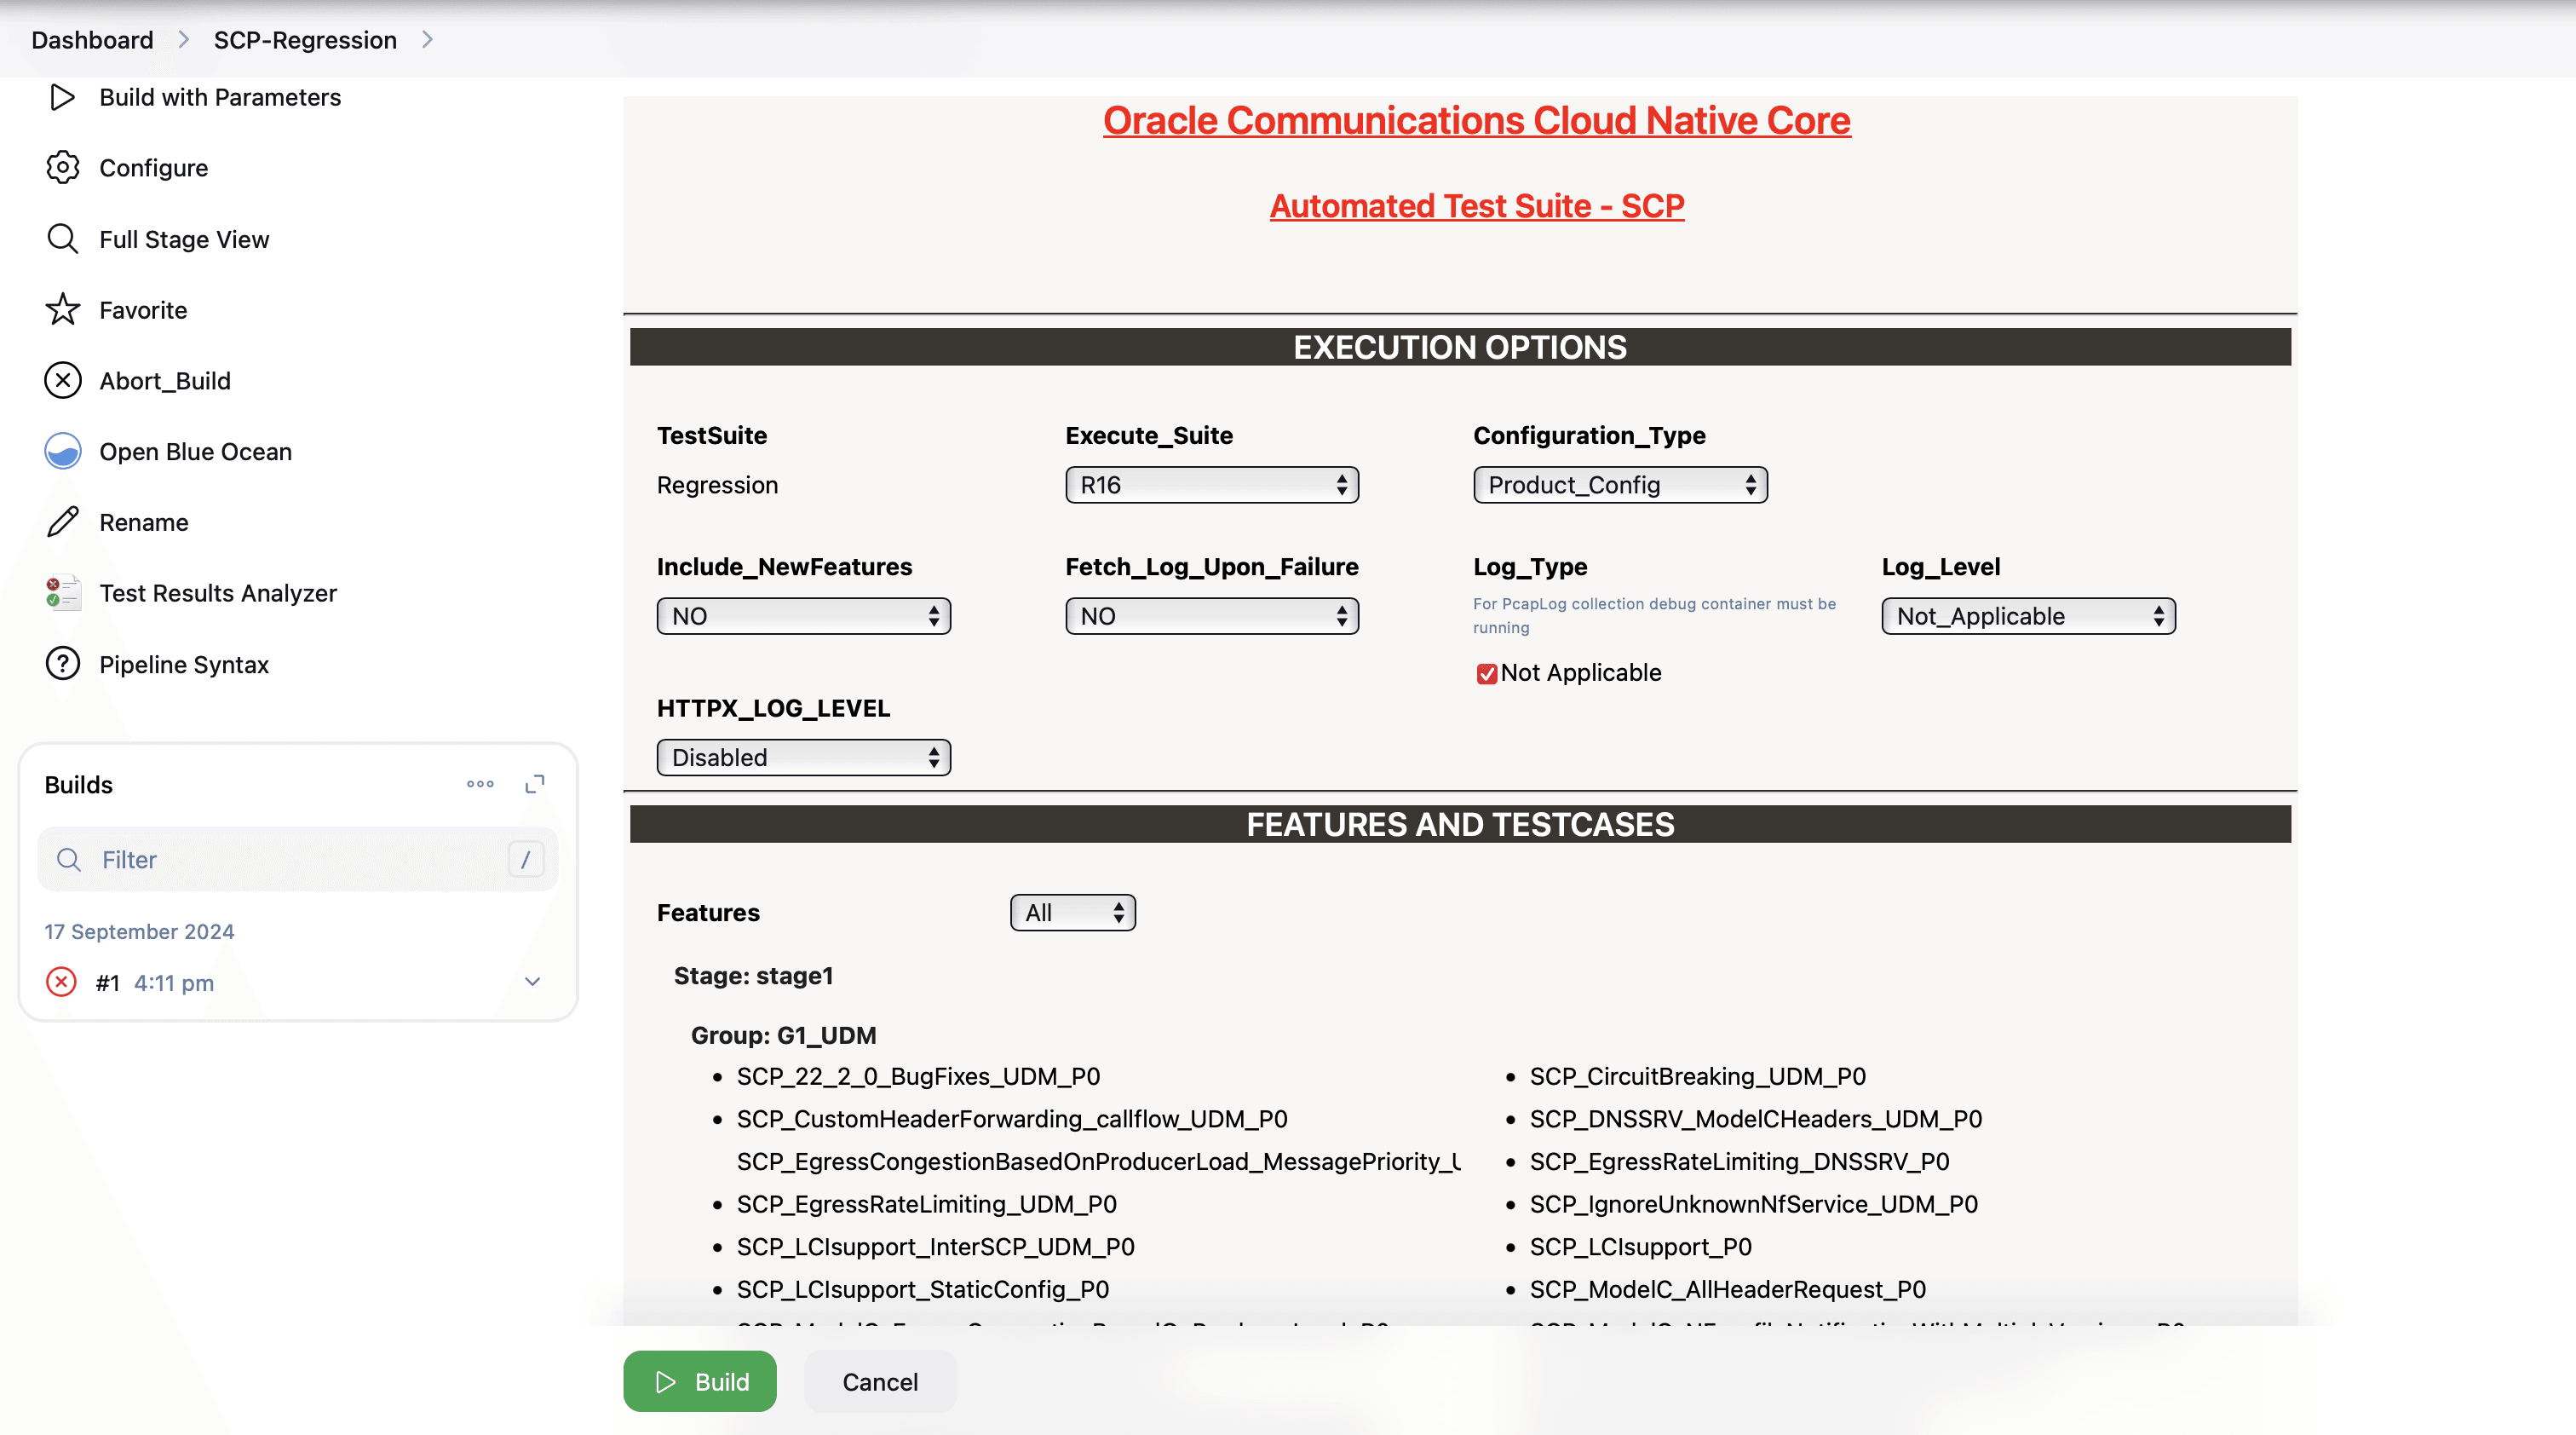Click the Pipeline Syntax help icon
Viewport: 2576px width, 1435px height.
(62, 664)
